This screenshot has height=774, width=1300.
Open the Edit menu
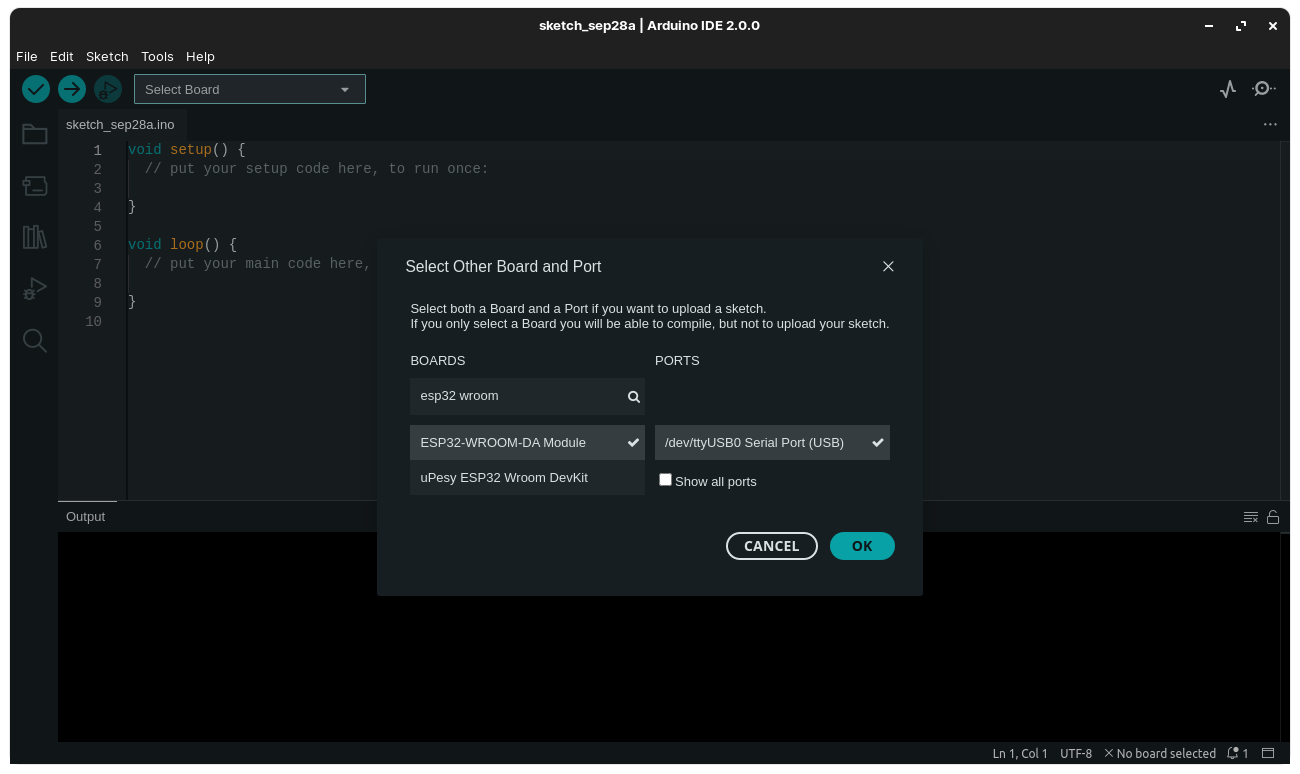(62, 56)
